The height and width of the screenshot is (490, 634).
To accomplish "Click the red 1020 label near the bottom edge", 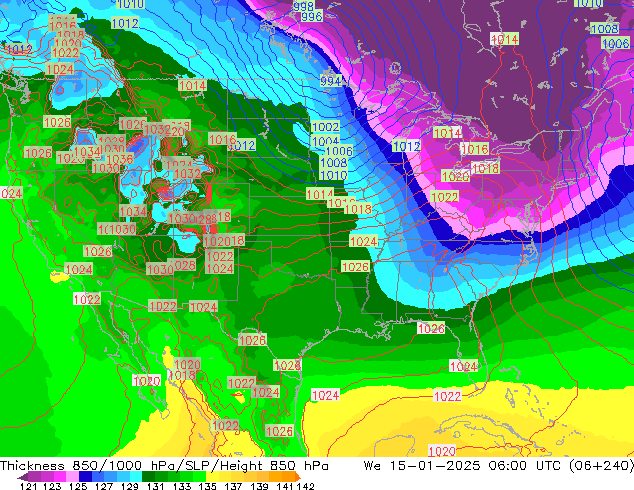I will [x=442, y=451].
